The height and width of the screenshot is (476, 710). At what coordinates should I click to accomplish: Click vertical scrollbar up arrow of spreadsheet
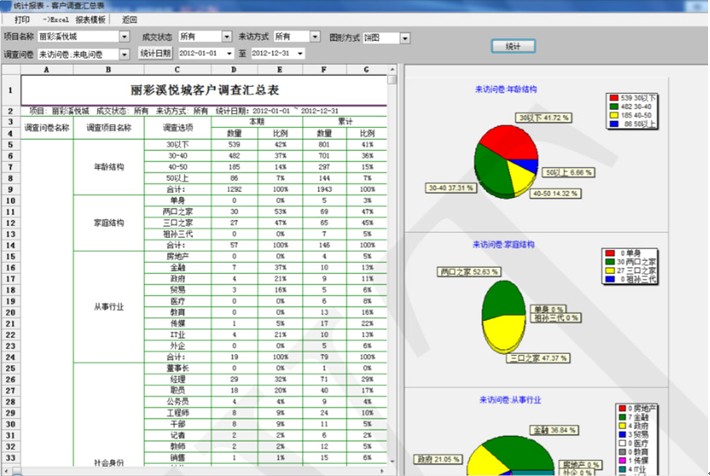pyautogui.click(x=392, y=70)
